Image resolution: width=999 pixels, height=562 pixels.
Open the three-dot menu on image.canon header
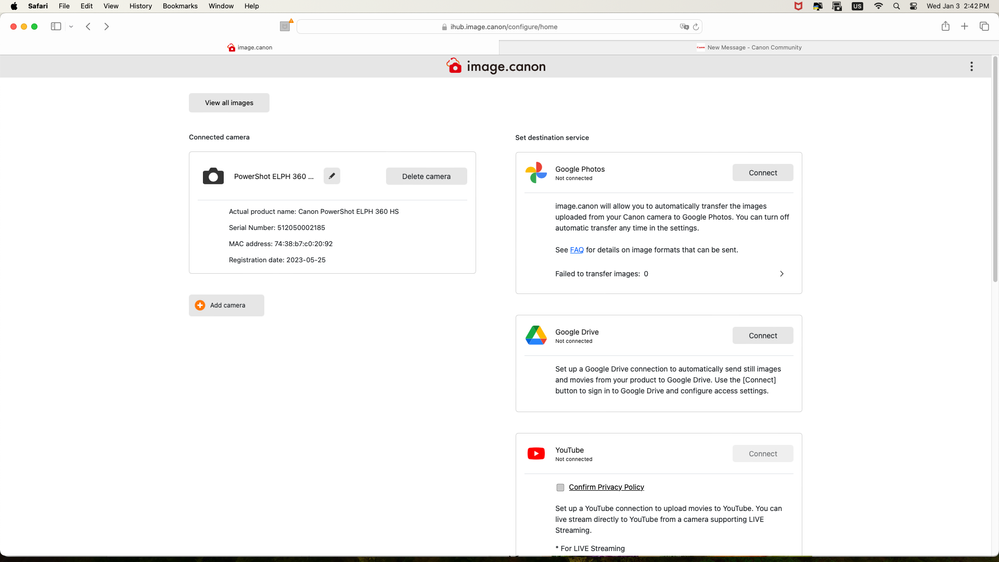(x=971, y=67)
